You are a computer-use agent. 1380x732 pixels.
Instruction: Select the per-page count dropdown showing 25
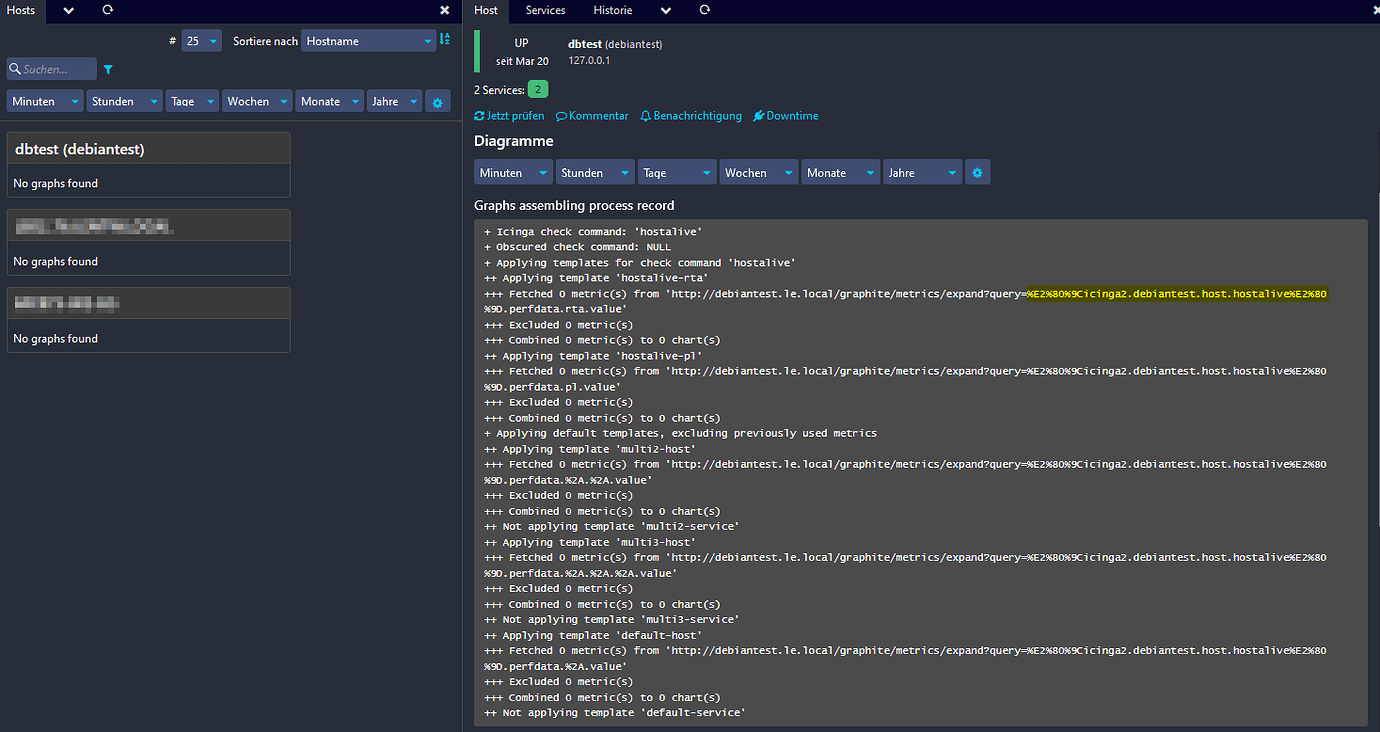pyautogui.click(x=202, y=41)
